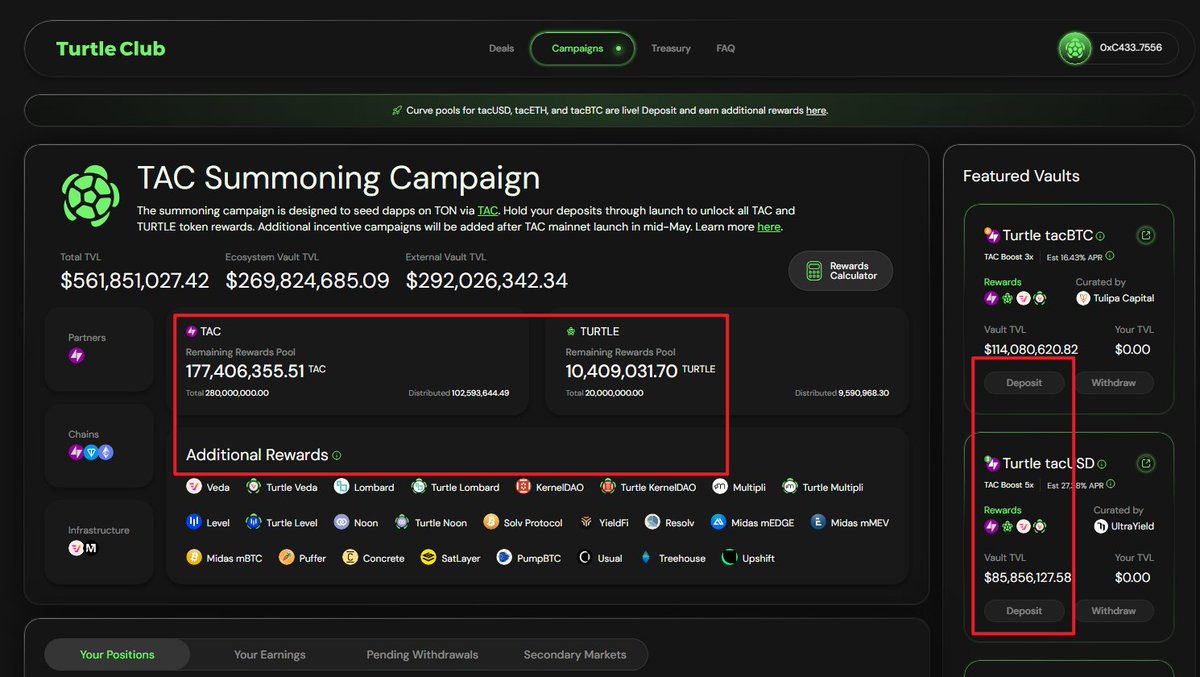Switch to the Your Positions tab
This screenshot has width=1200, height=677.
coord(117,655)
